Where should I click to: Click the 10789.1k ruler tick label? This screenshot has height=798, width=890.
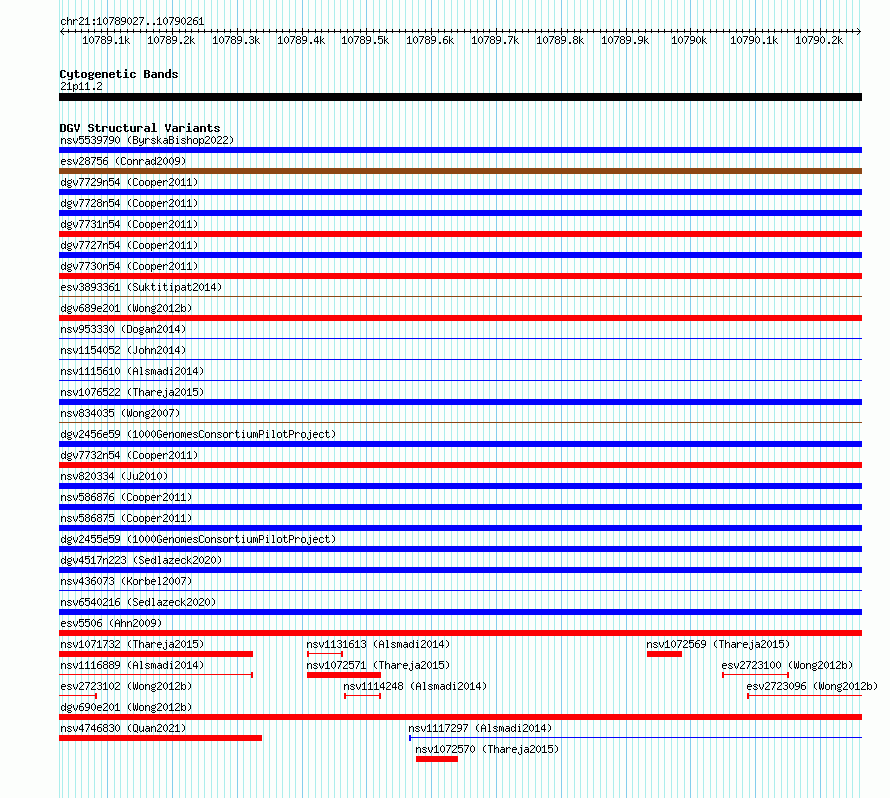pyautogui.click(x=106, y=40)
